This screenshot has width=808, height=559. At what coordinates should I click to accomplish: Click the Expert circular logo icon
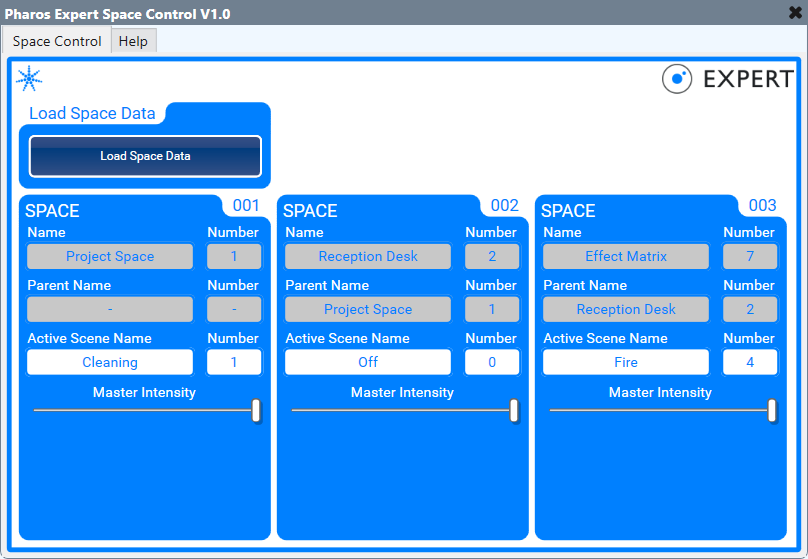click(677, 79)
